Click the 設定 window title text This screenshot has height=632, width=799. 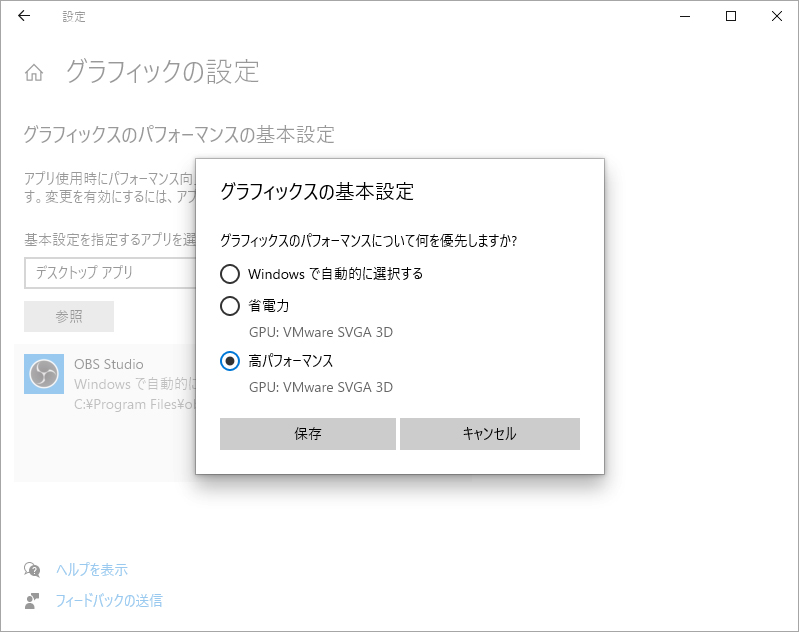[x=74, y=17]
